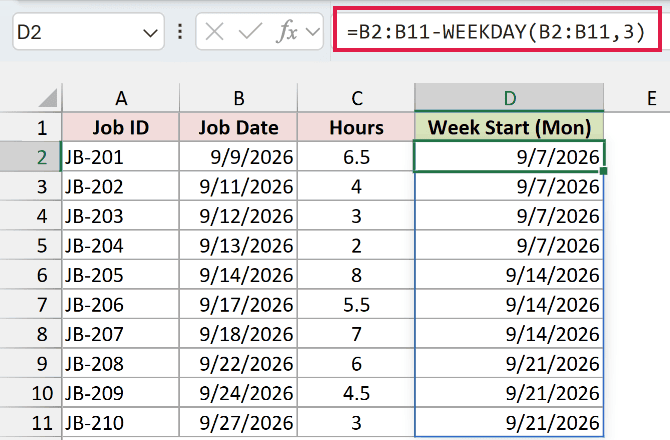Image resolution: width=670 pixels, height=440 pixels.
Task: Click the 'Job Date' header cell
Action: 238,127
